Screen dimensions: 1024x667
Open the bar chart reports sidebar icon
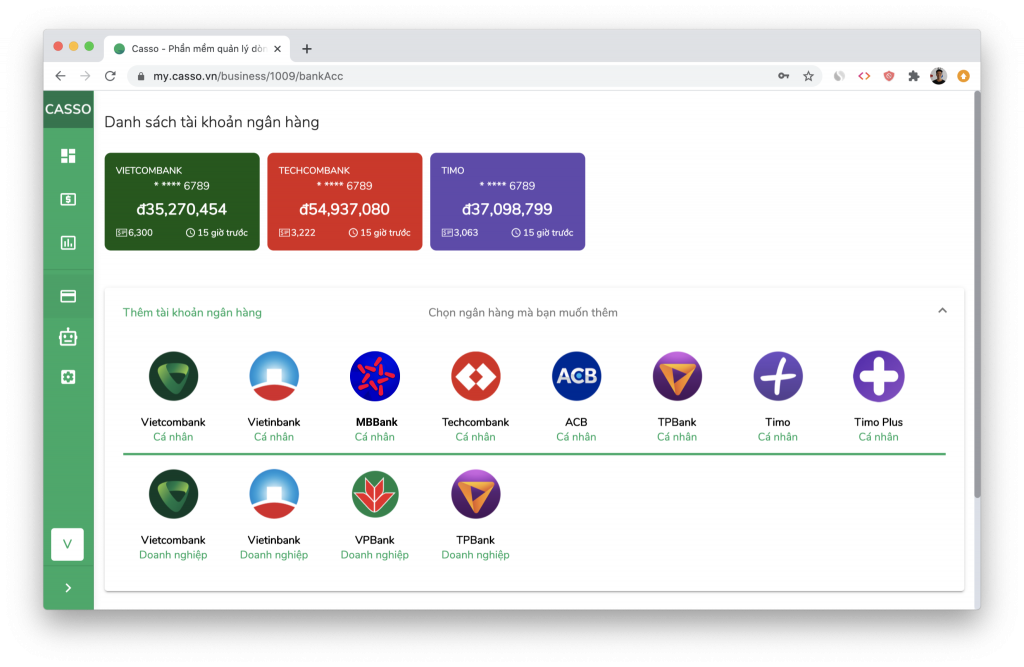point(68,243)
